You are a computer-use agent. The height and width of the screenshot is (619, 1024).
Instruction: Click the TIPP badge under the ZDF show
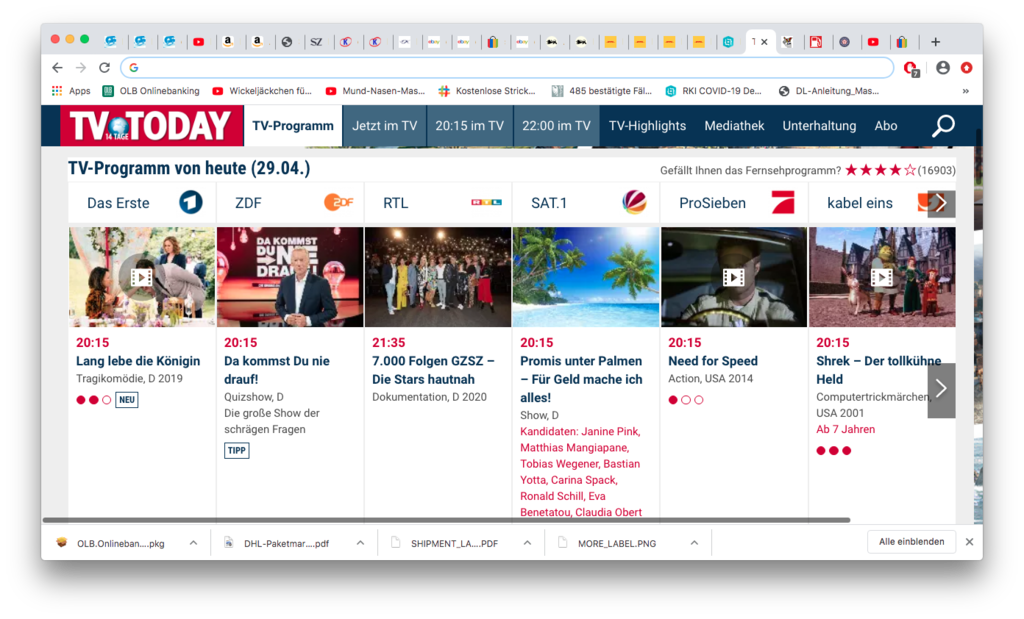236,451
